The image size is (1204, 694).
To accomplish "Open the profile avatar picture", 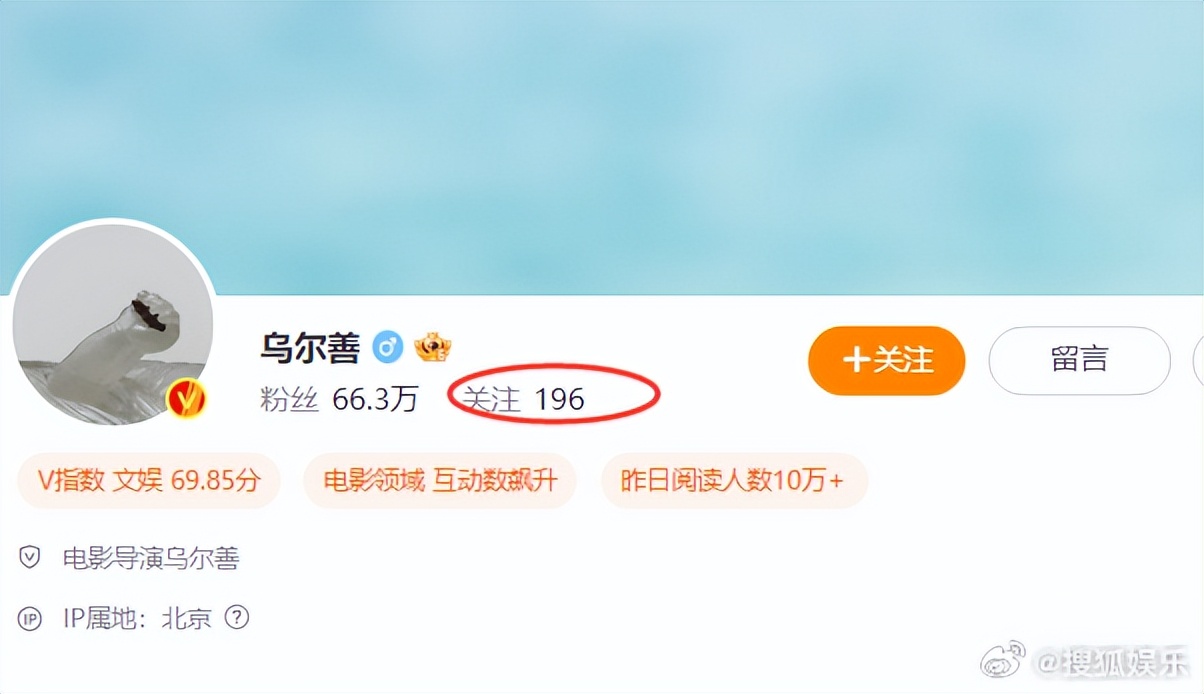I will pos(113,323).
